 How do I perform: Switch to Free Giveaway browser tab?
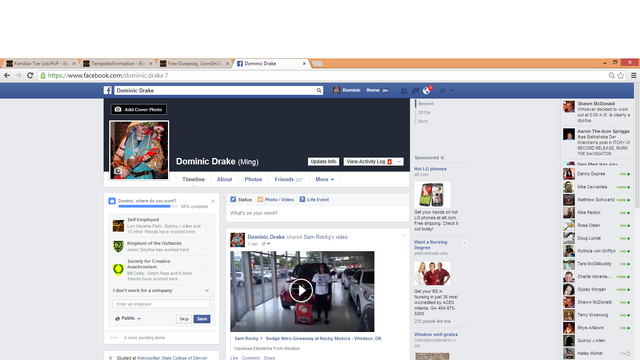tap(194, 64)
